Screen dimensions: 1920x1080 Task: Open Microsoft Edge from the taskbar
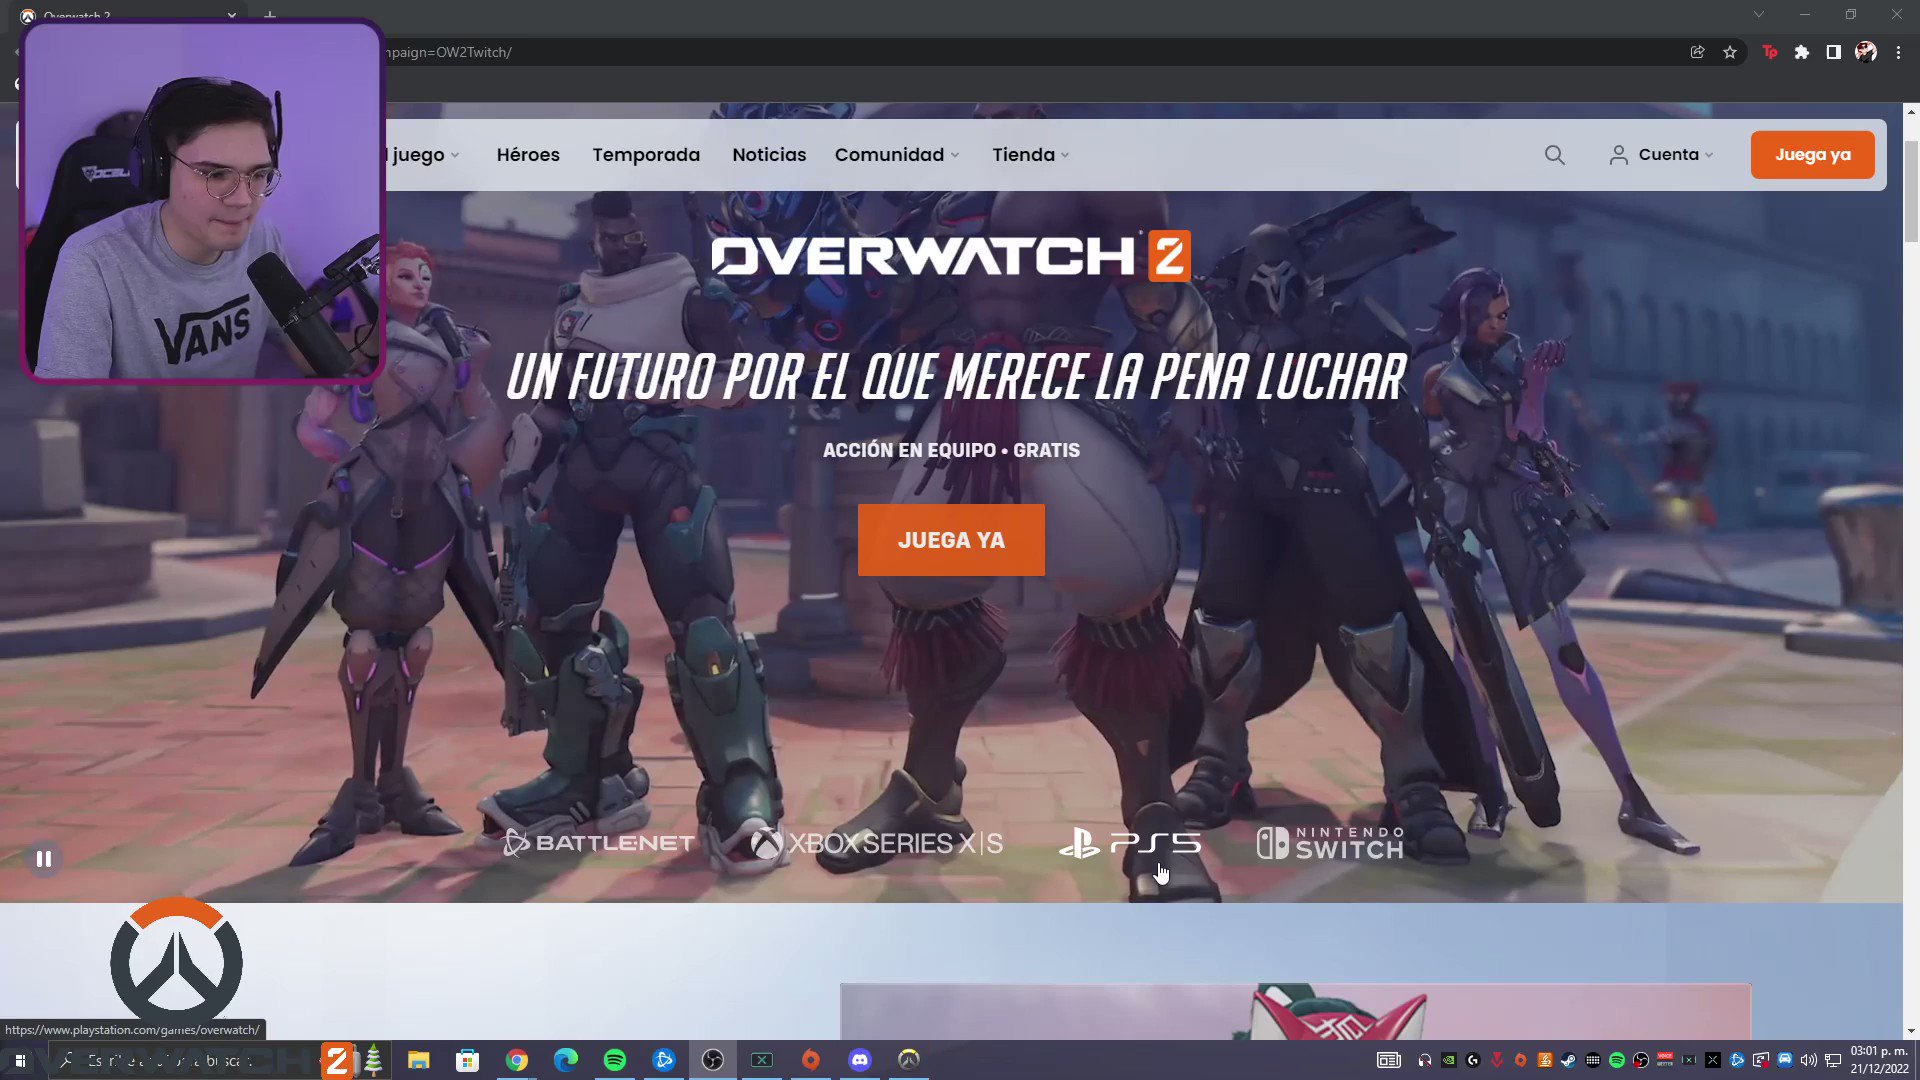coord(565,1060)
